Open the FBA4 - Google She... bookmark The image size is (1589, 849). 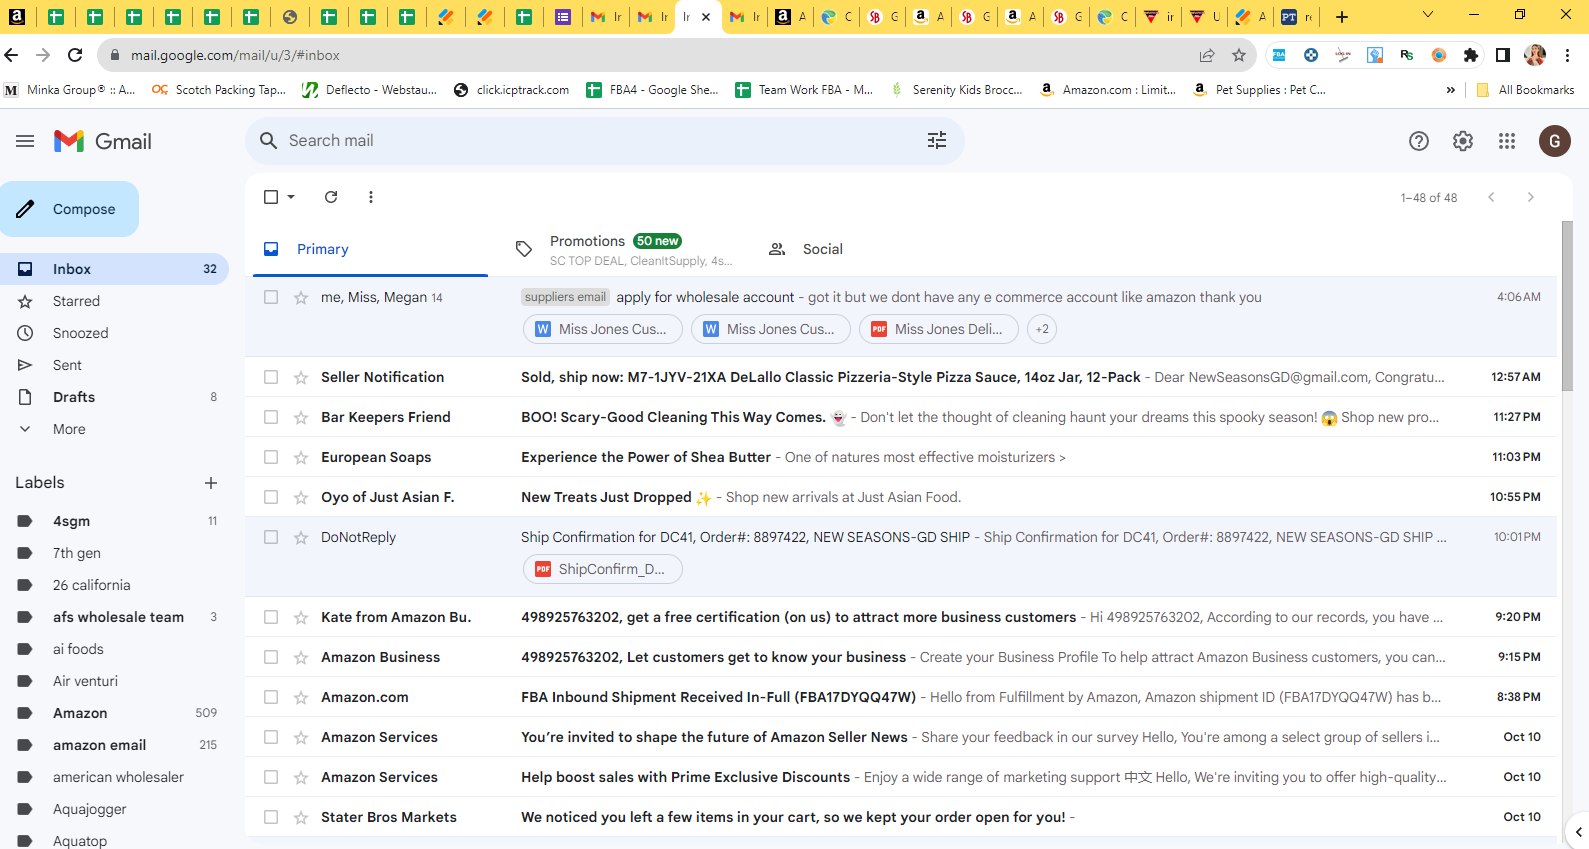(652, 90)
